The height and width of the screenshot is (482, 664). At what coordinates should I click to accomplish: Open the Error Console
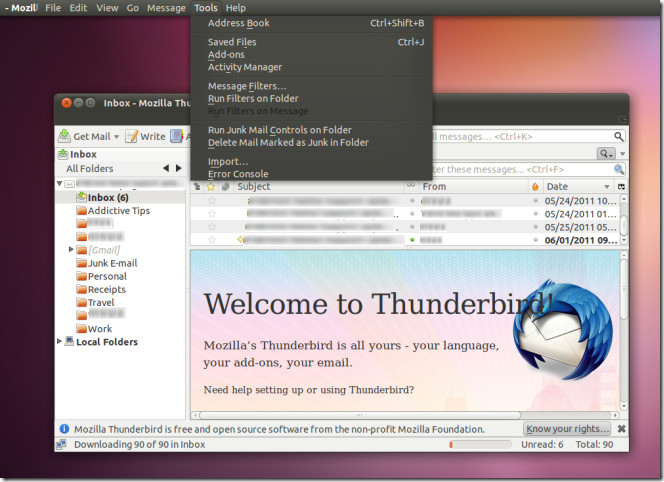[x=312, y=174]
